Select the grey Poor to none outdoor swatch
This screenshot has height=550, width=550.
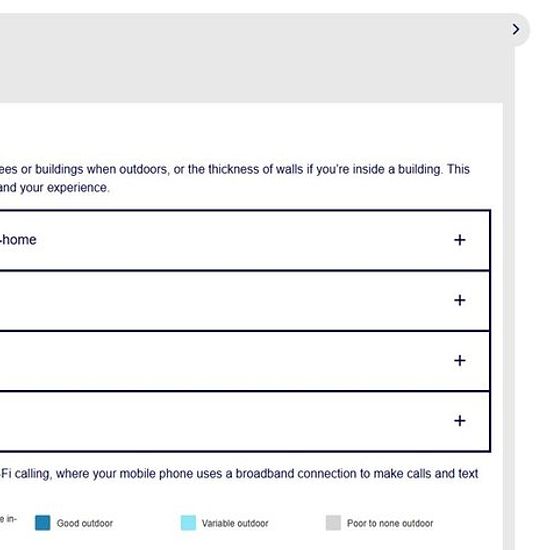coord(333,523)
